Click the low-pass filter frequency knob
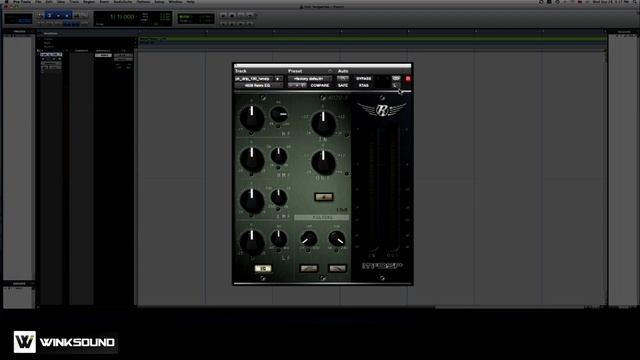The height and width of the screenshot is (360, 640). (337, 238)
